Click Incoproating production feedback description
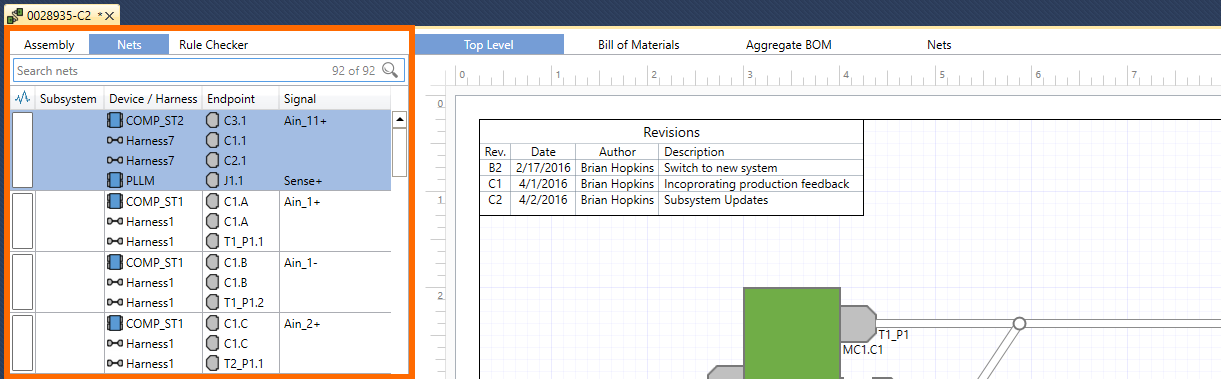Screen dimensions: 1221x379 tap(757, 184)
